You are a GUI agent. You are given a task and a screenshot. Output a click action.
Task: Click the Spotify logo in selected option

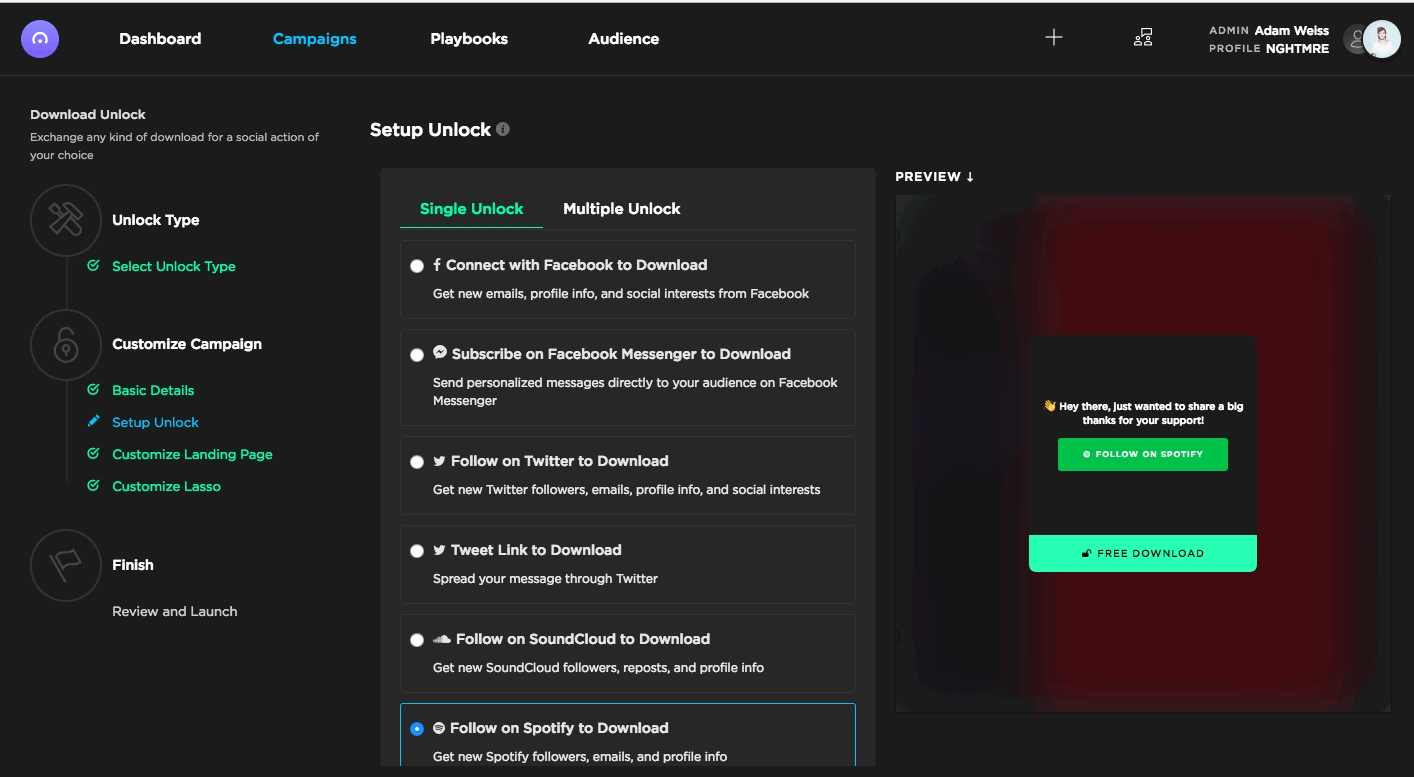click(x=439, y=728)
